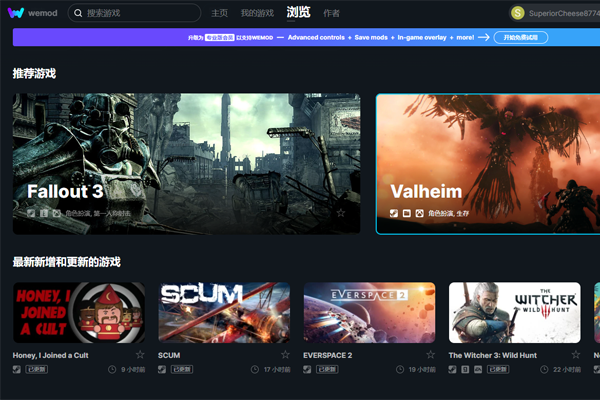Go to the 作者 (Creators) tab
Screen dimensions: 600x400
[331, 14]
